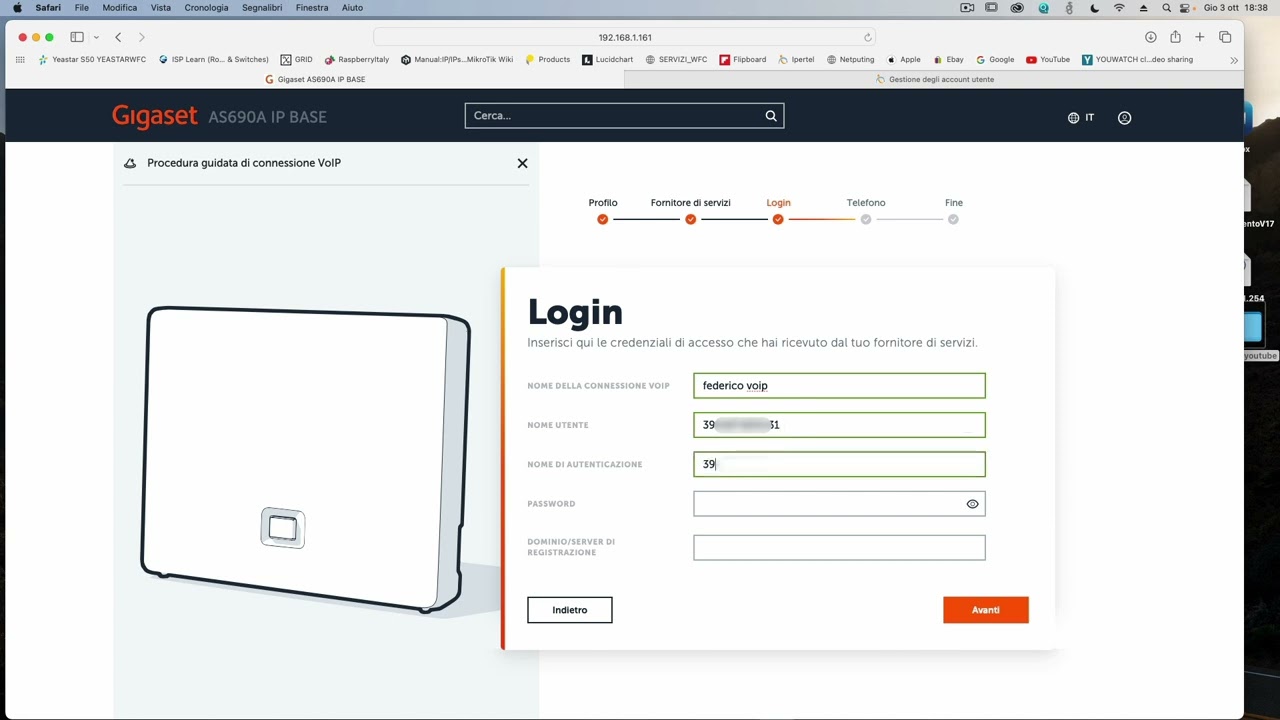Open the user account icon in header
The width and height of the screenshot is (1280, 720).
coord(1124,118)
